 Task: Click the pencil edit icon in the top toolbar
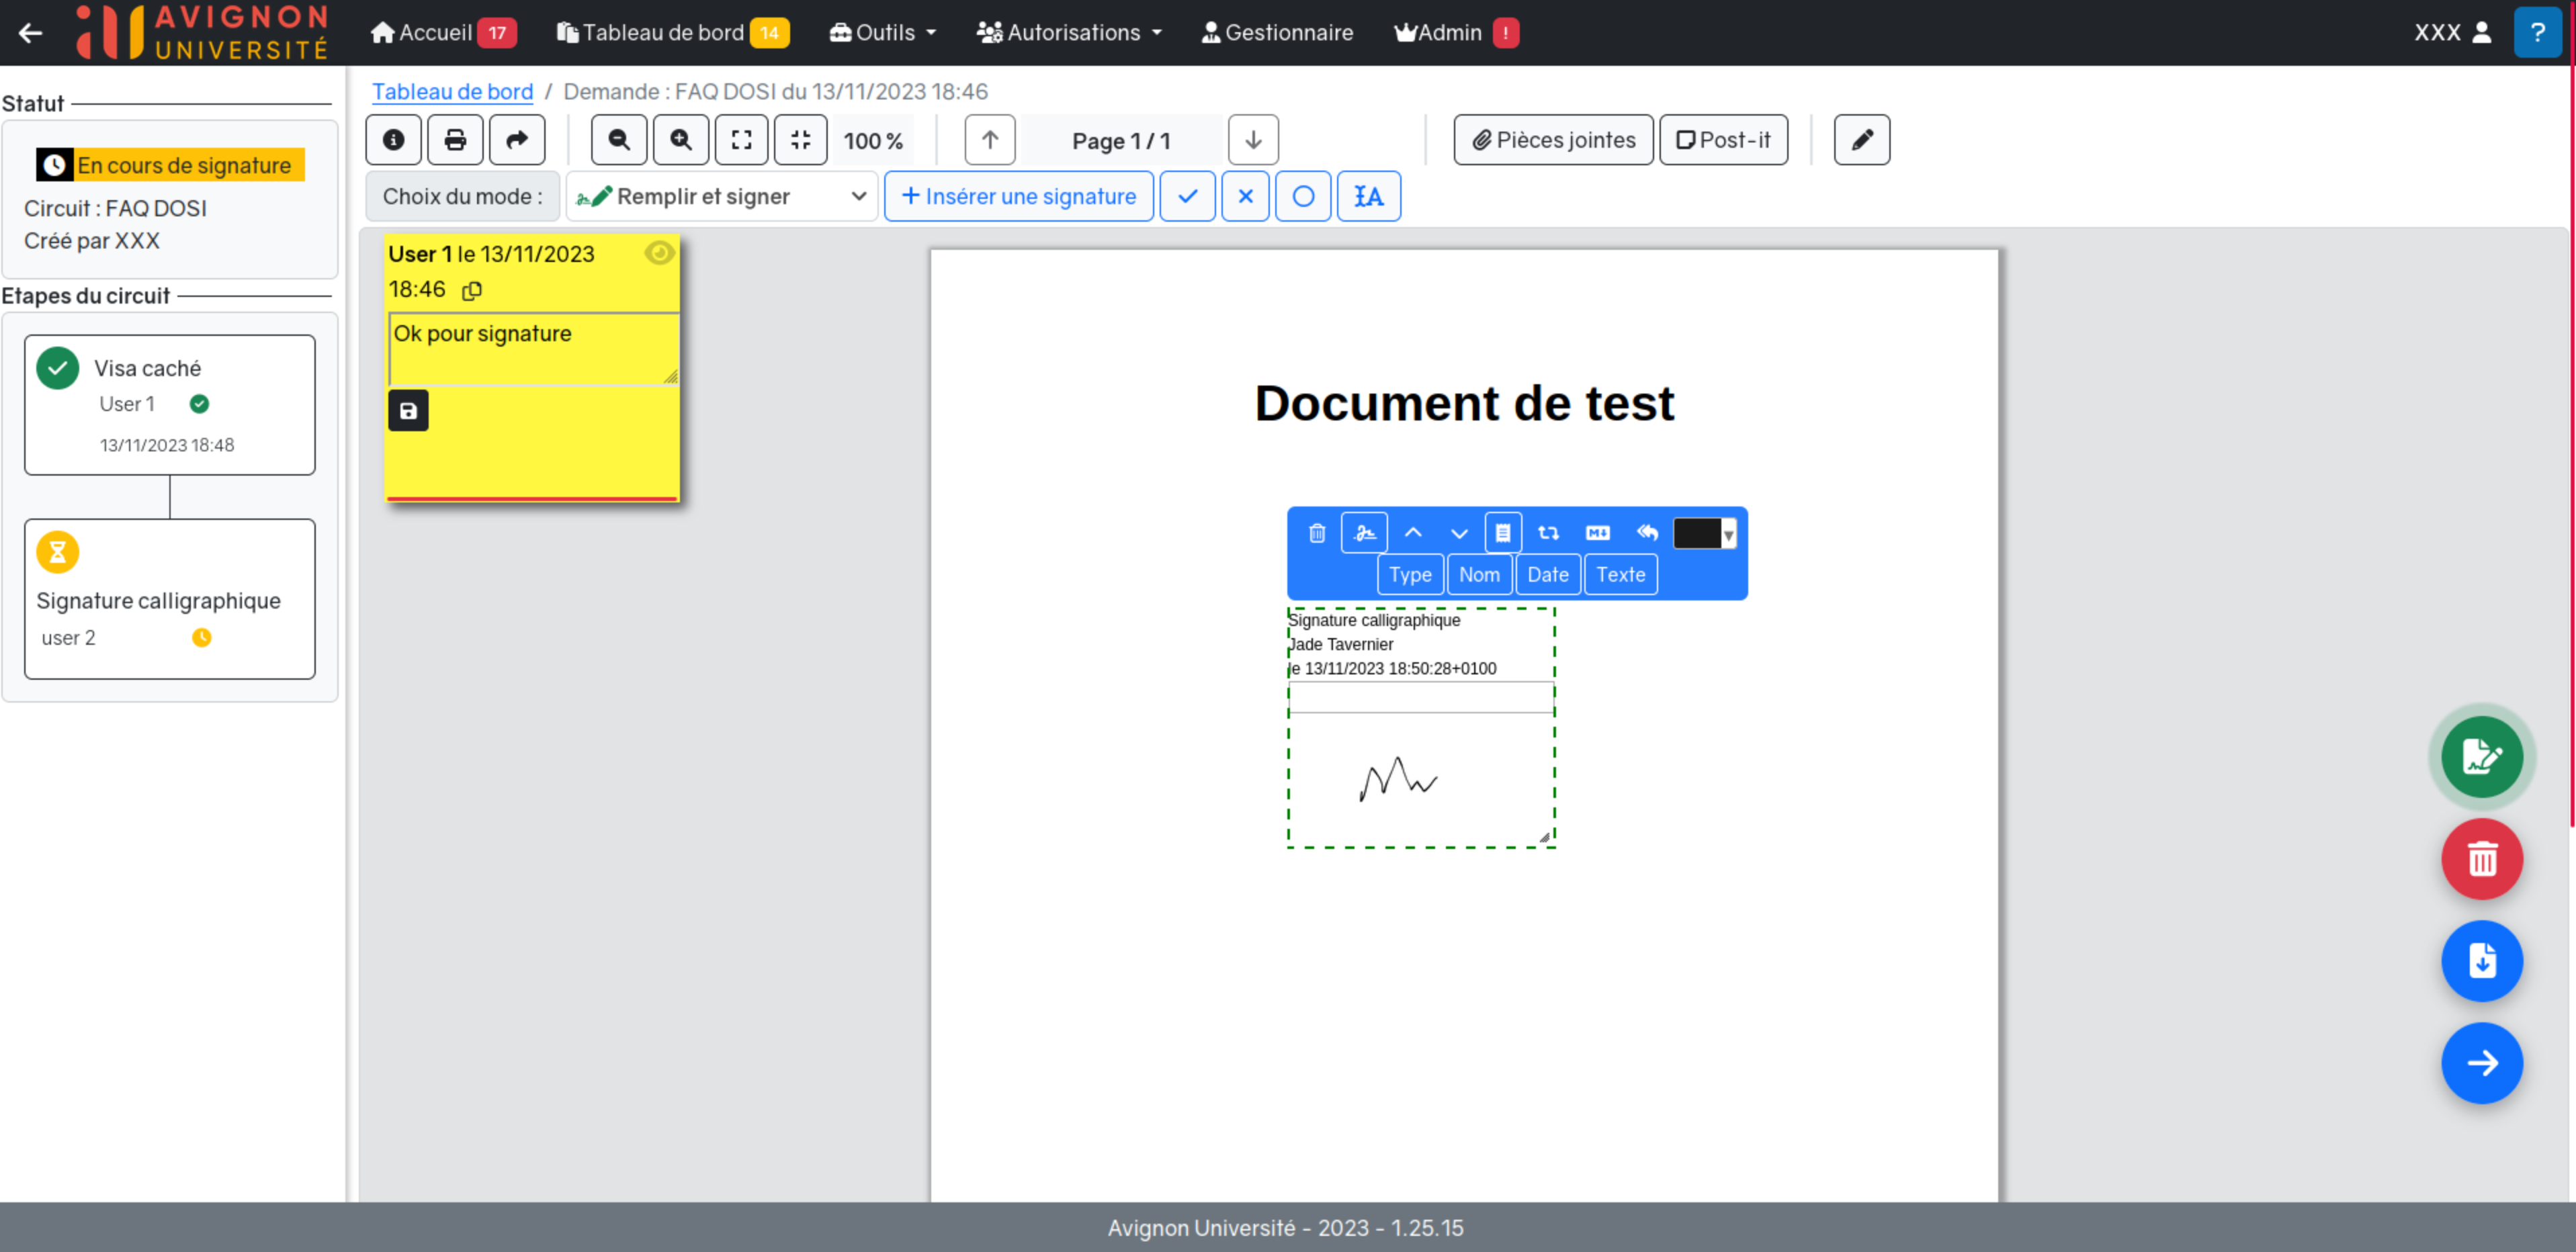coord(1861,140)
